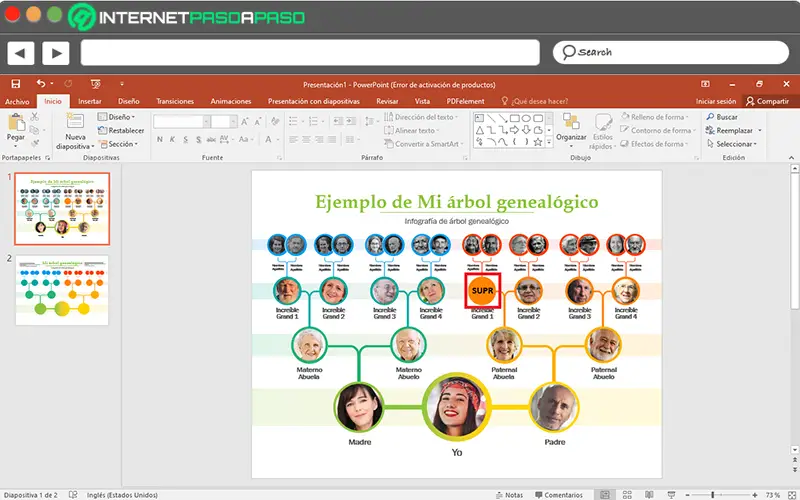The image size is (800, 500).
Task: Open Relleno de forma dropdown
Action: coord(655,117)
